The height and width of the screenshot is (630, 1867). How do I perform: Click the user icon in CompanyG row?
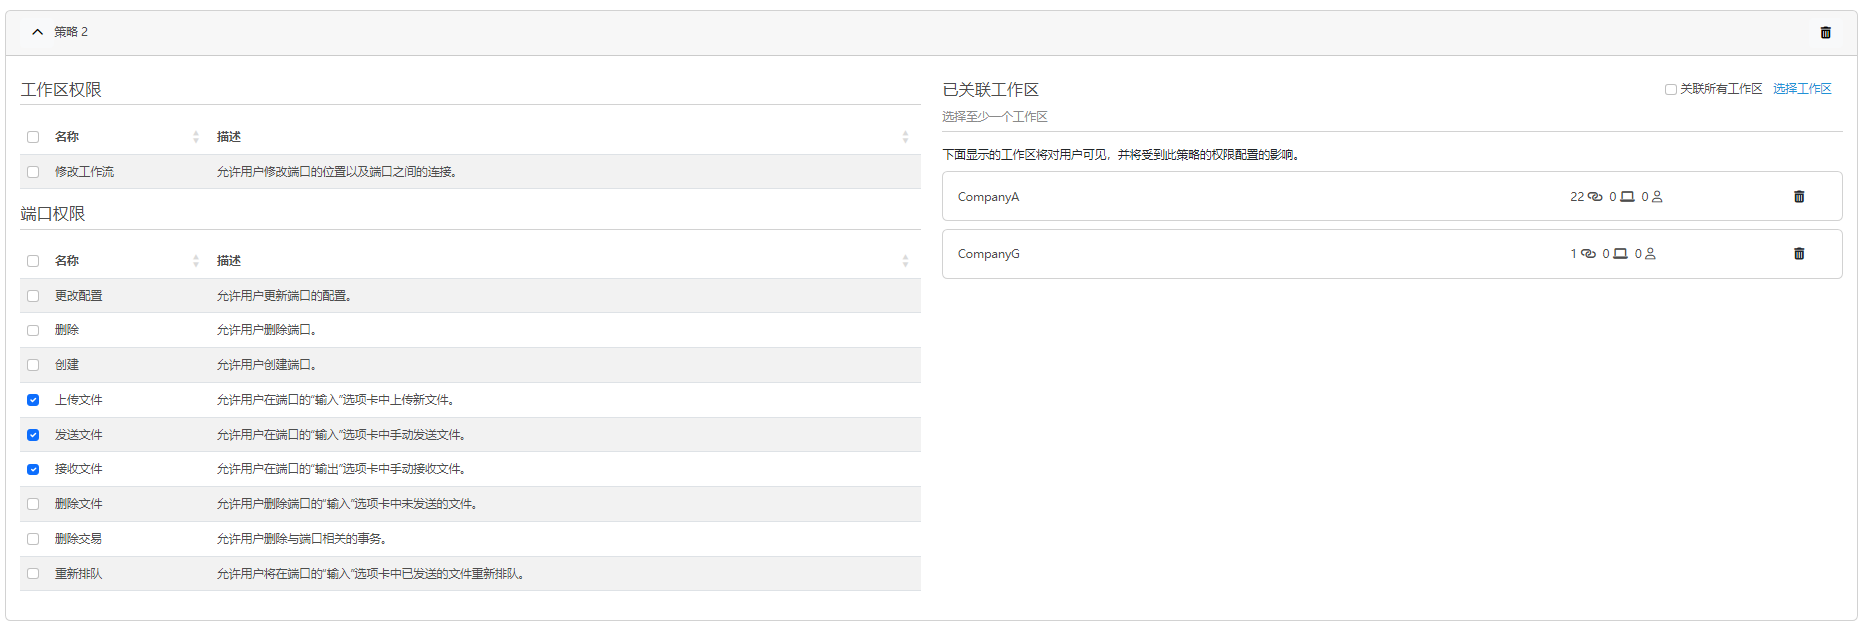tap(1650, 254)
